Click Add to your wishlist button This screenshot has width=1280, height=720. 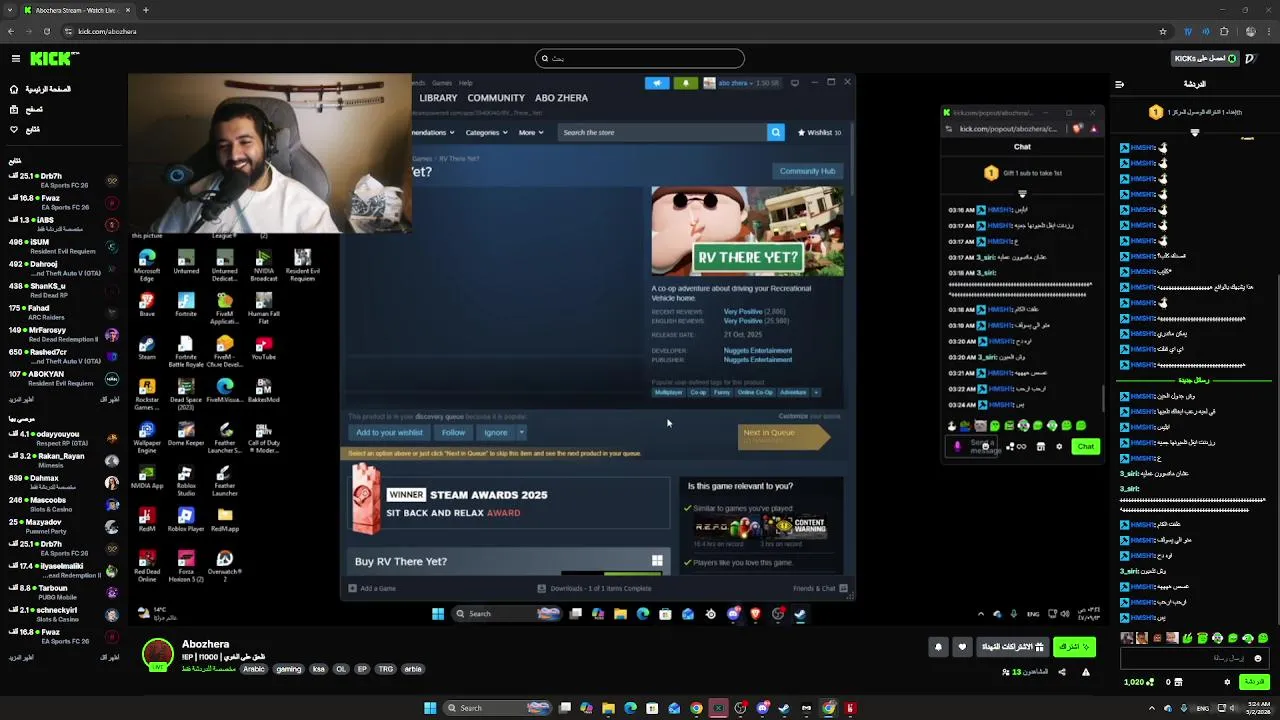point(389,432)
